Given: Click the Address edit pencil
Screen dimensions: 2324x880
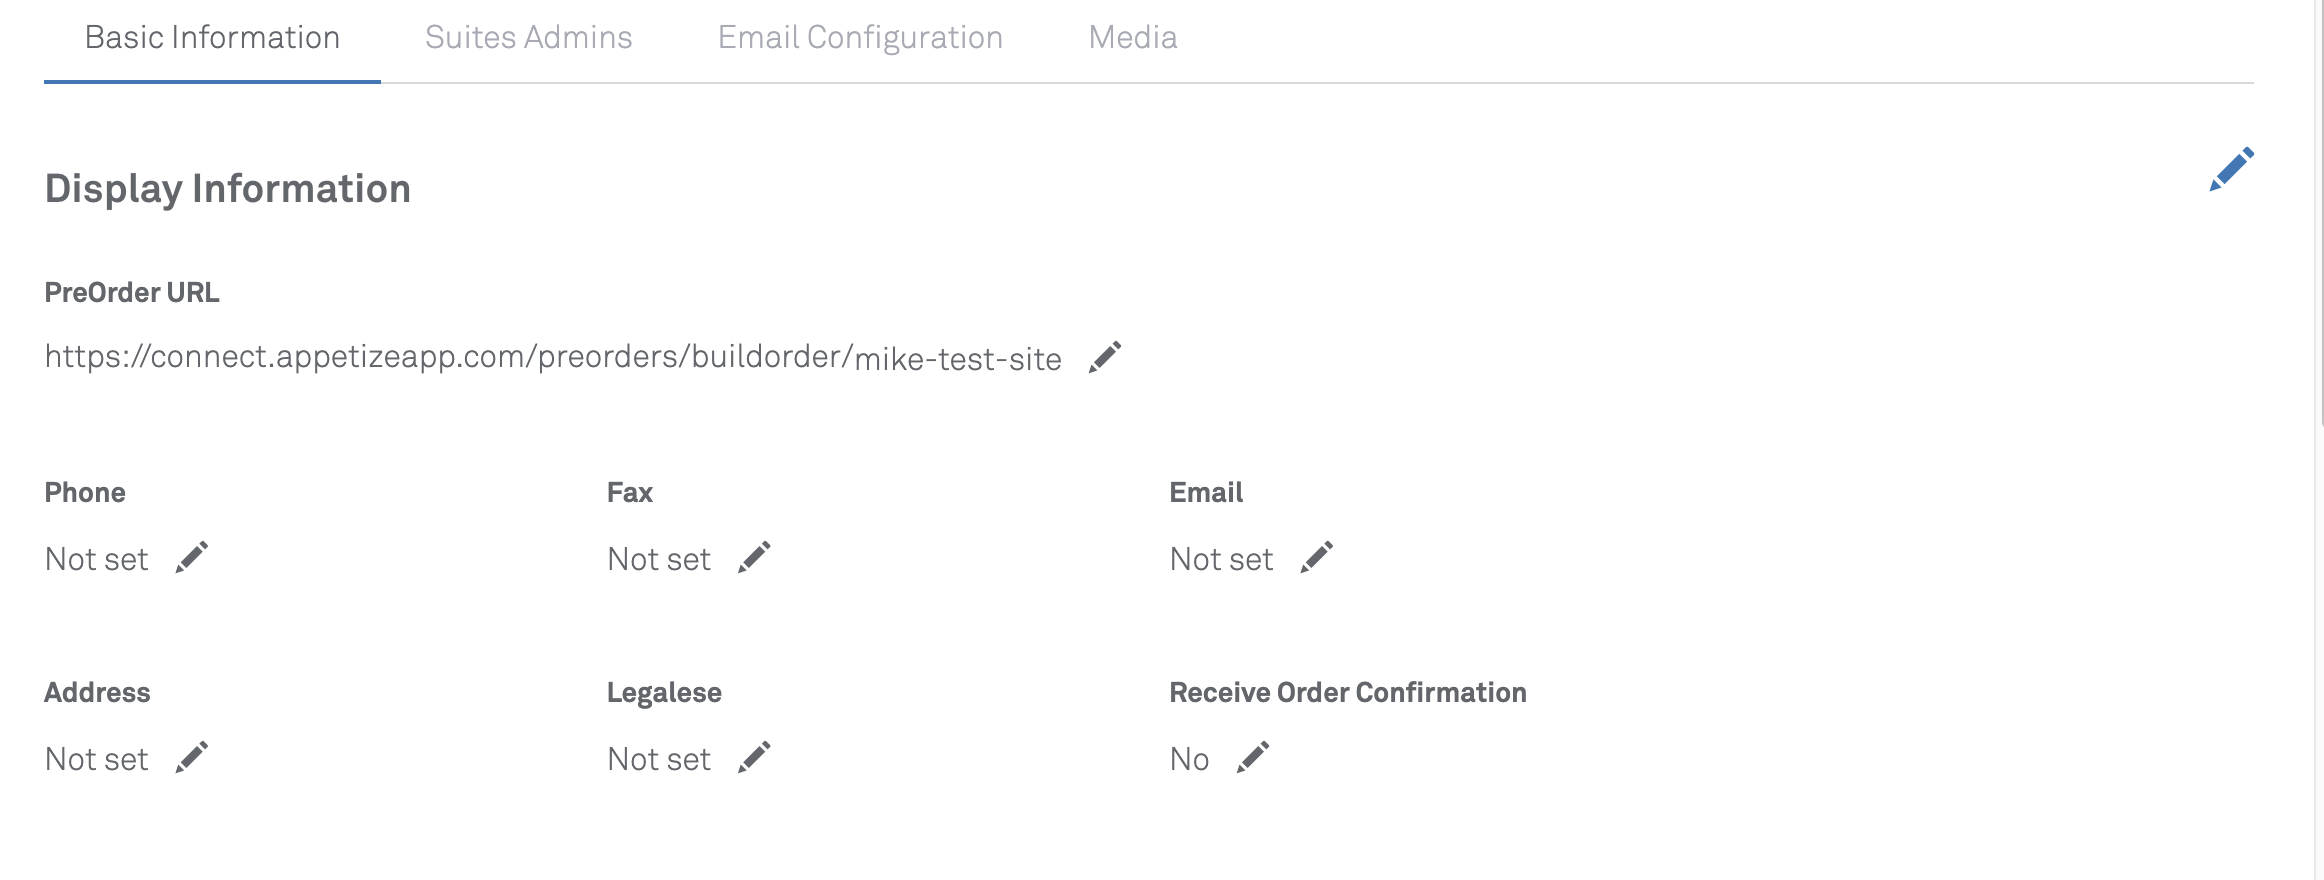Looking at the screenshot, I should pos(192,758).
